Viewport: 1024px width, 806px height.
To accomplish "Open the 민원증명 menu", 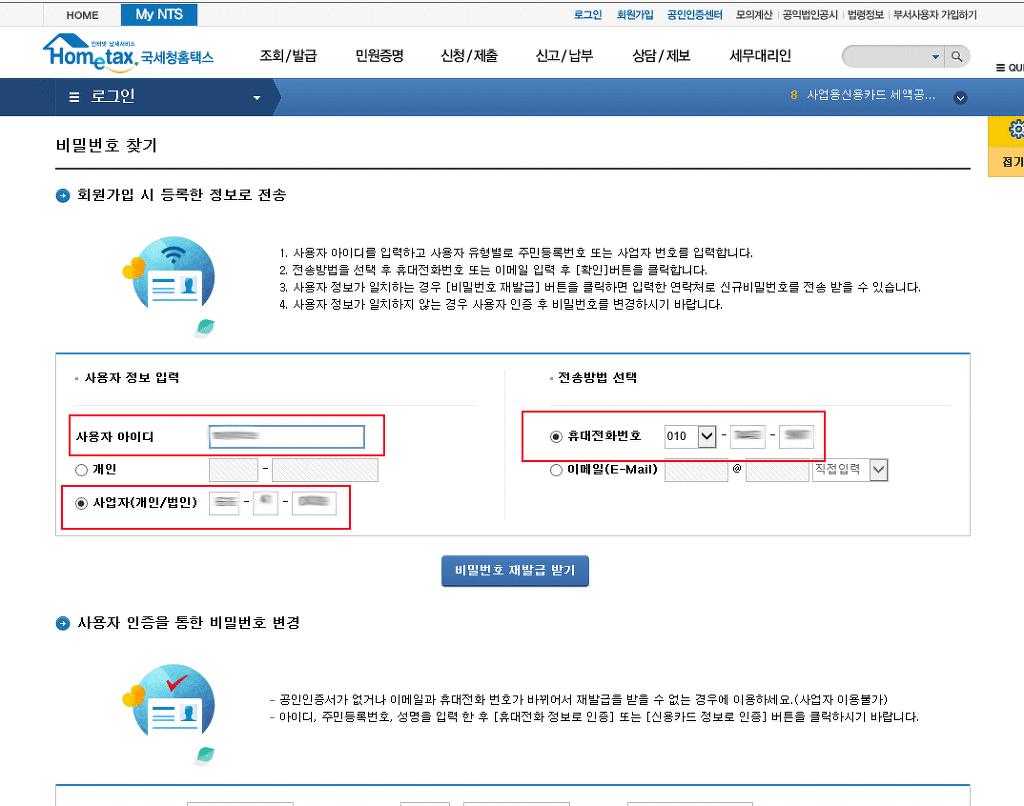I will coord(379,56).
